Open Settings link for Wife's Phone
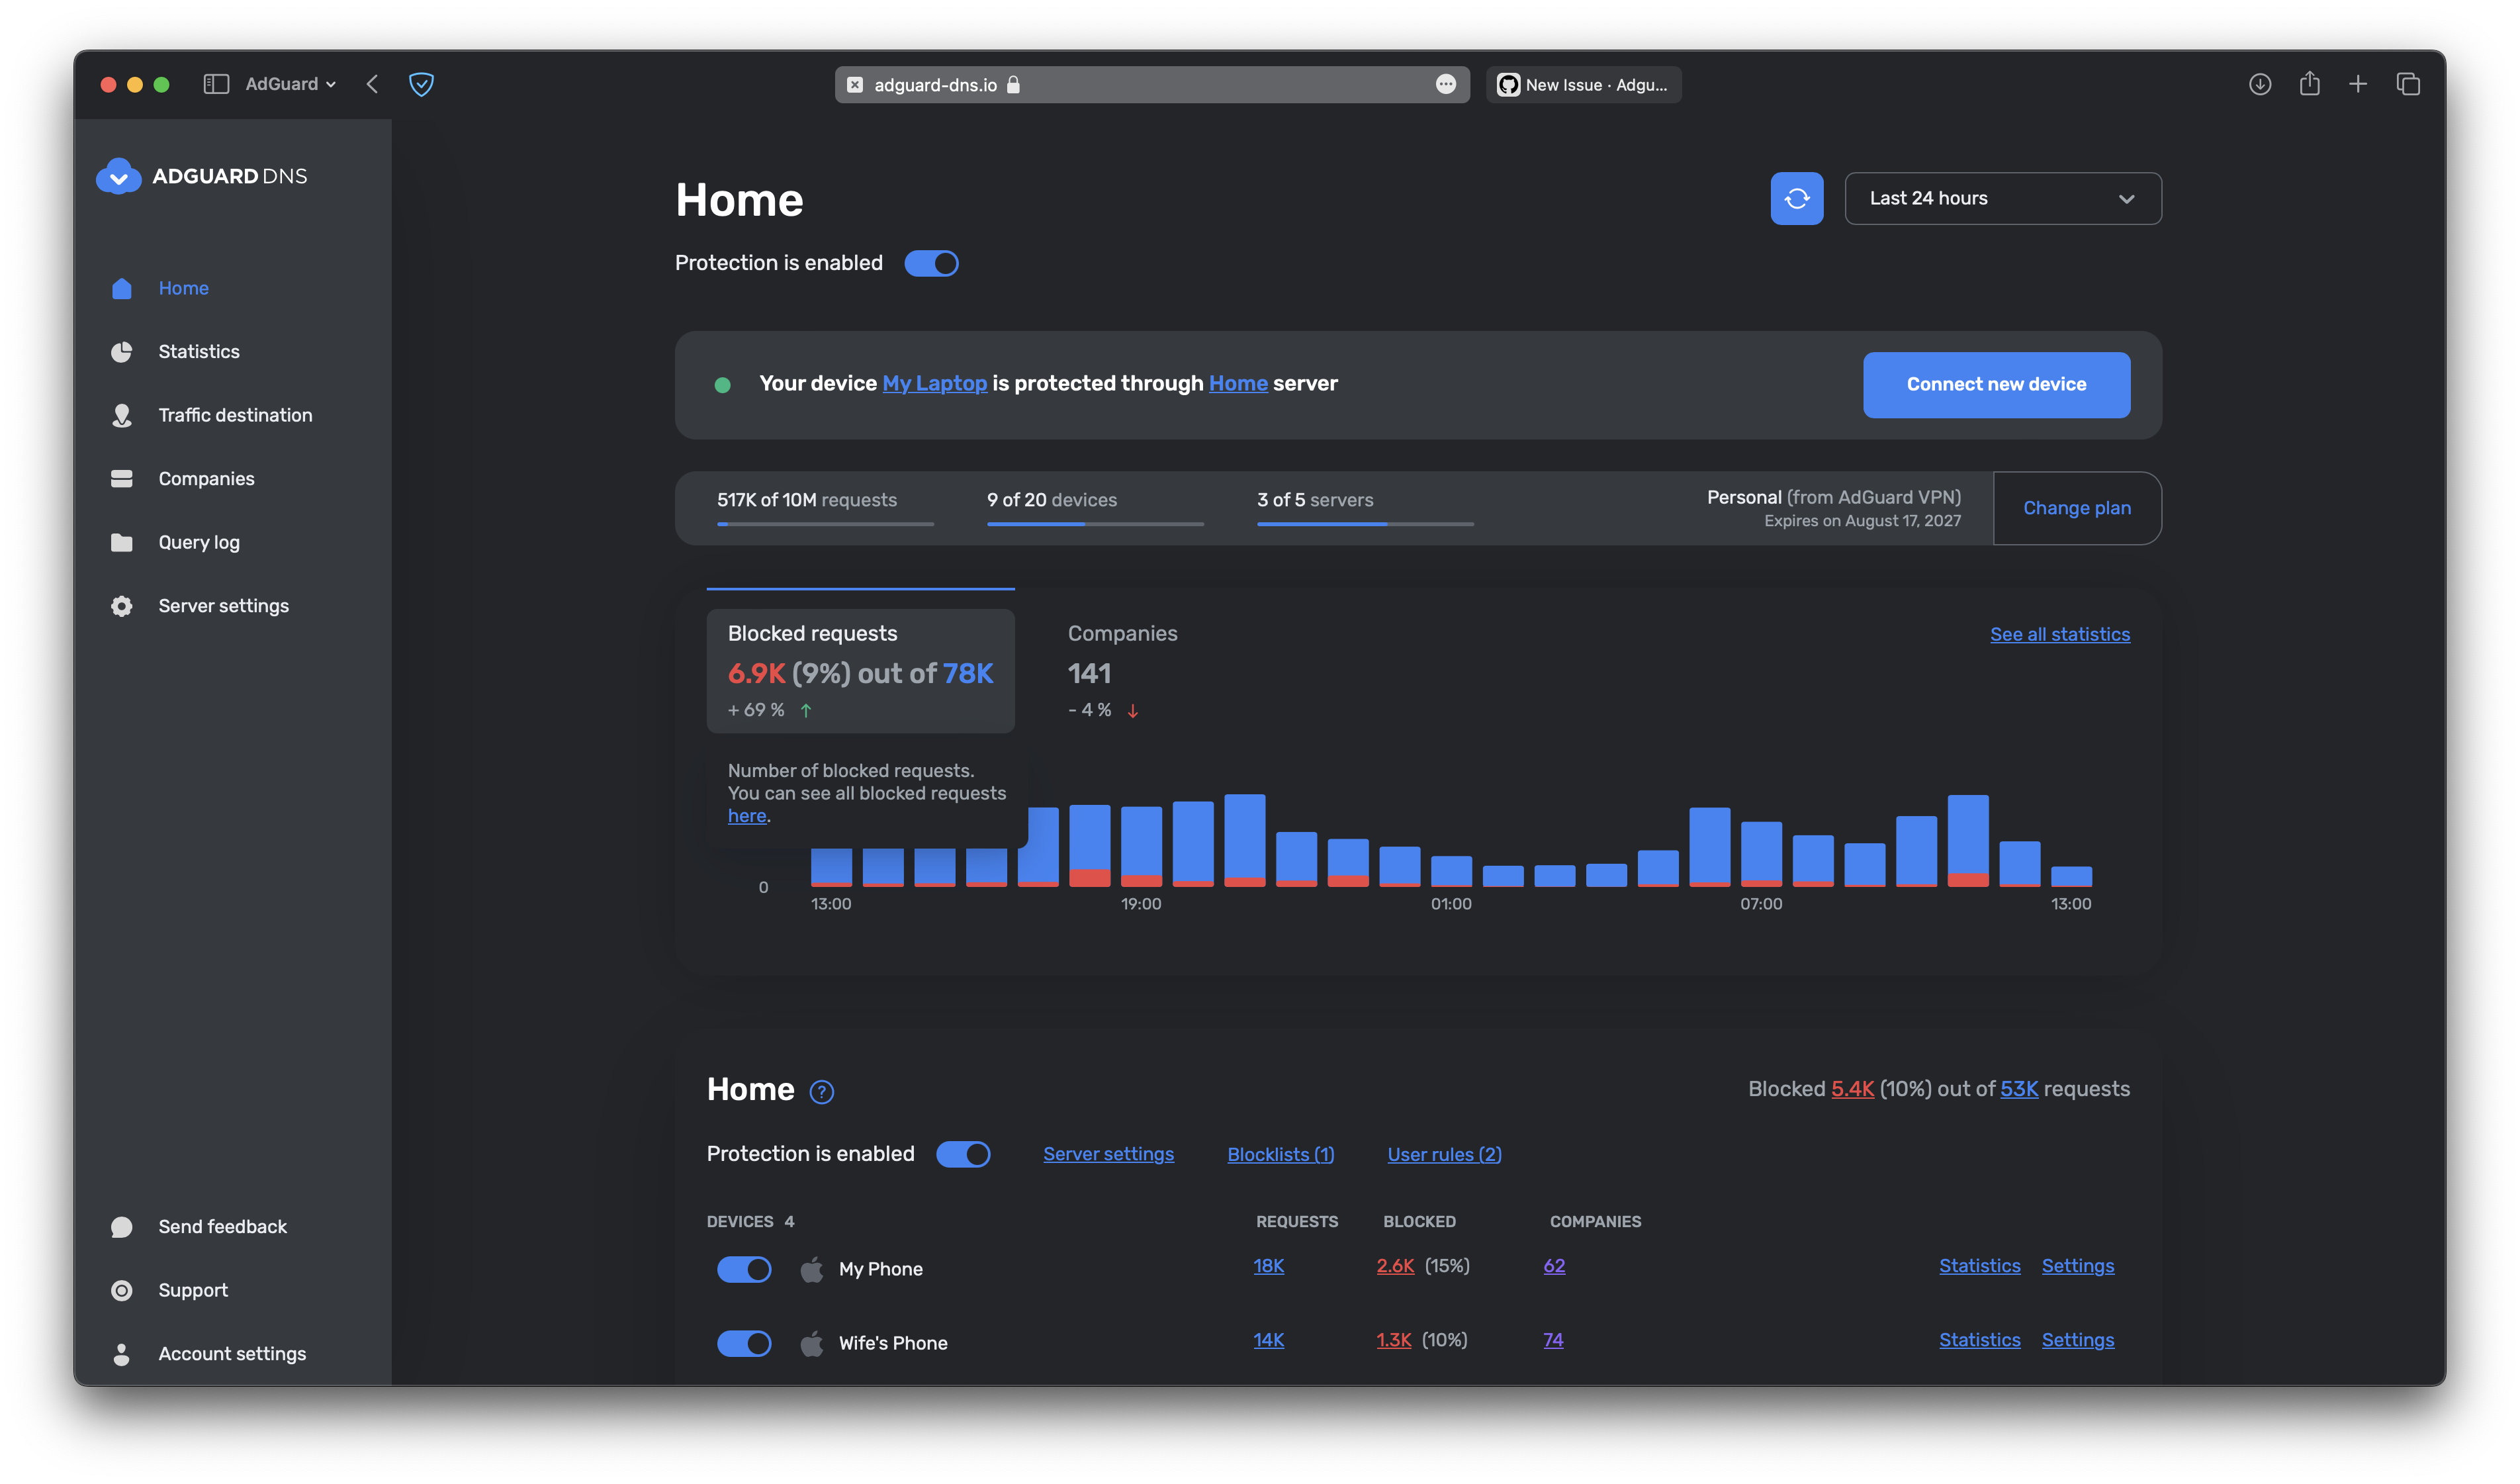This screenshot has width=2520, height=1484. point(2078,1340)
